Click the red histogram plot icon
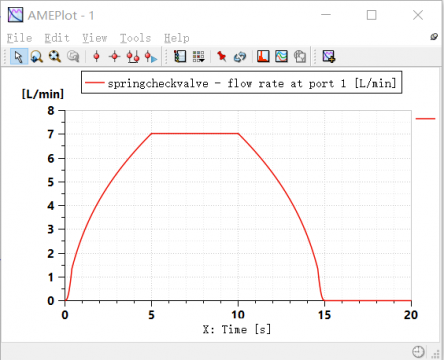444x360 pixels. [263, 56]
